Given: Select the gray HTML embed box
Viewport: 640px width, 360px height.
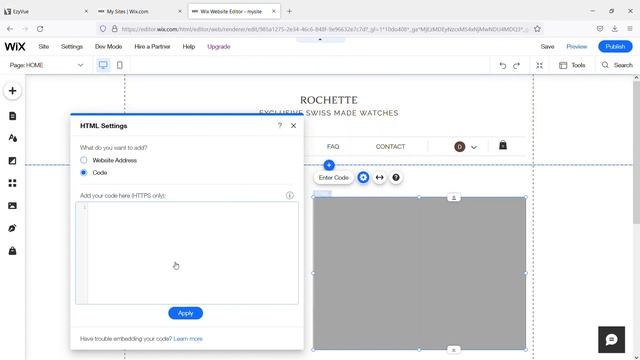Looking at the screenshot, I should (419, 273).
